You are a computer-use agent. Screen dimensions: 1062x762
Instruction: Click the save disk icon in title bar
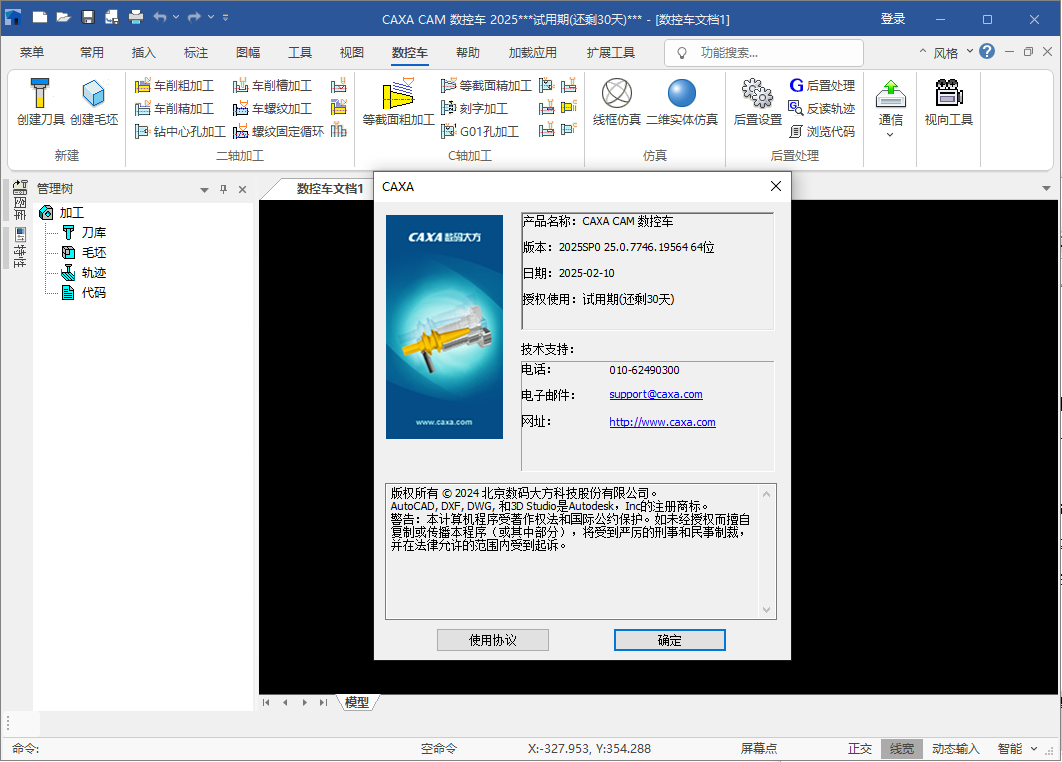click(x=88, y=18)
